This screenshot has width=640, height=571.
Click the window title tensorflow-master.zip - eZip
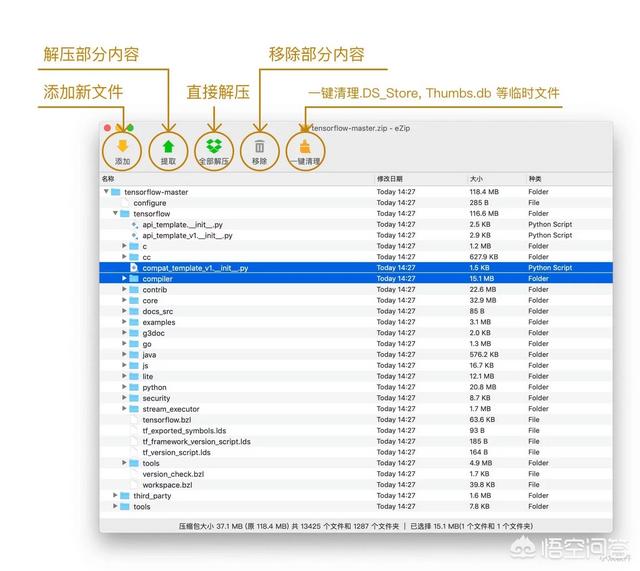361,128
